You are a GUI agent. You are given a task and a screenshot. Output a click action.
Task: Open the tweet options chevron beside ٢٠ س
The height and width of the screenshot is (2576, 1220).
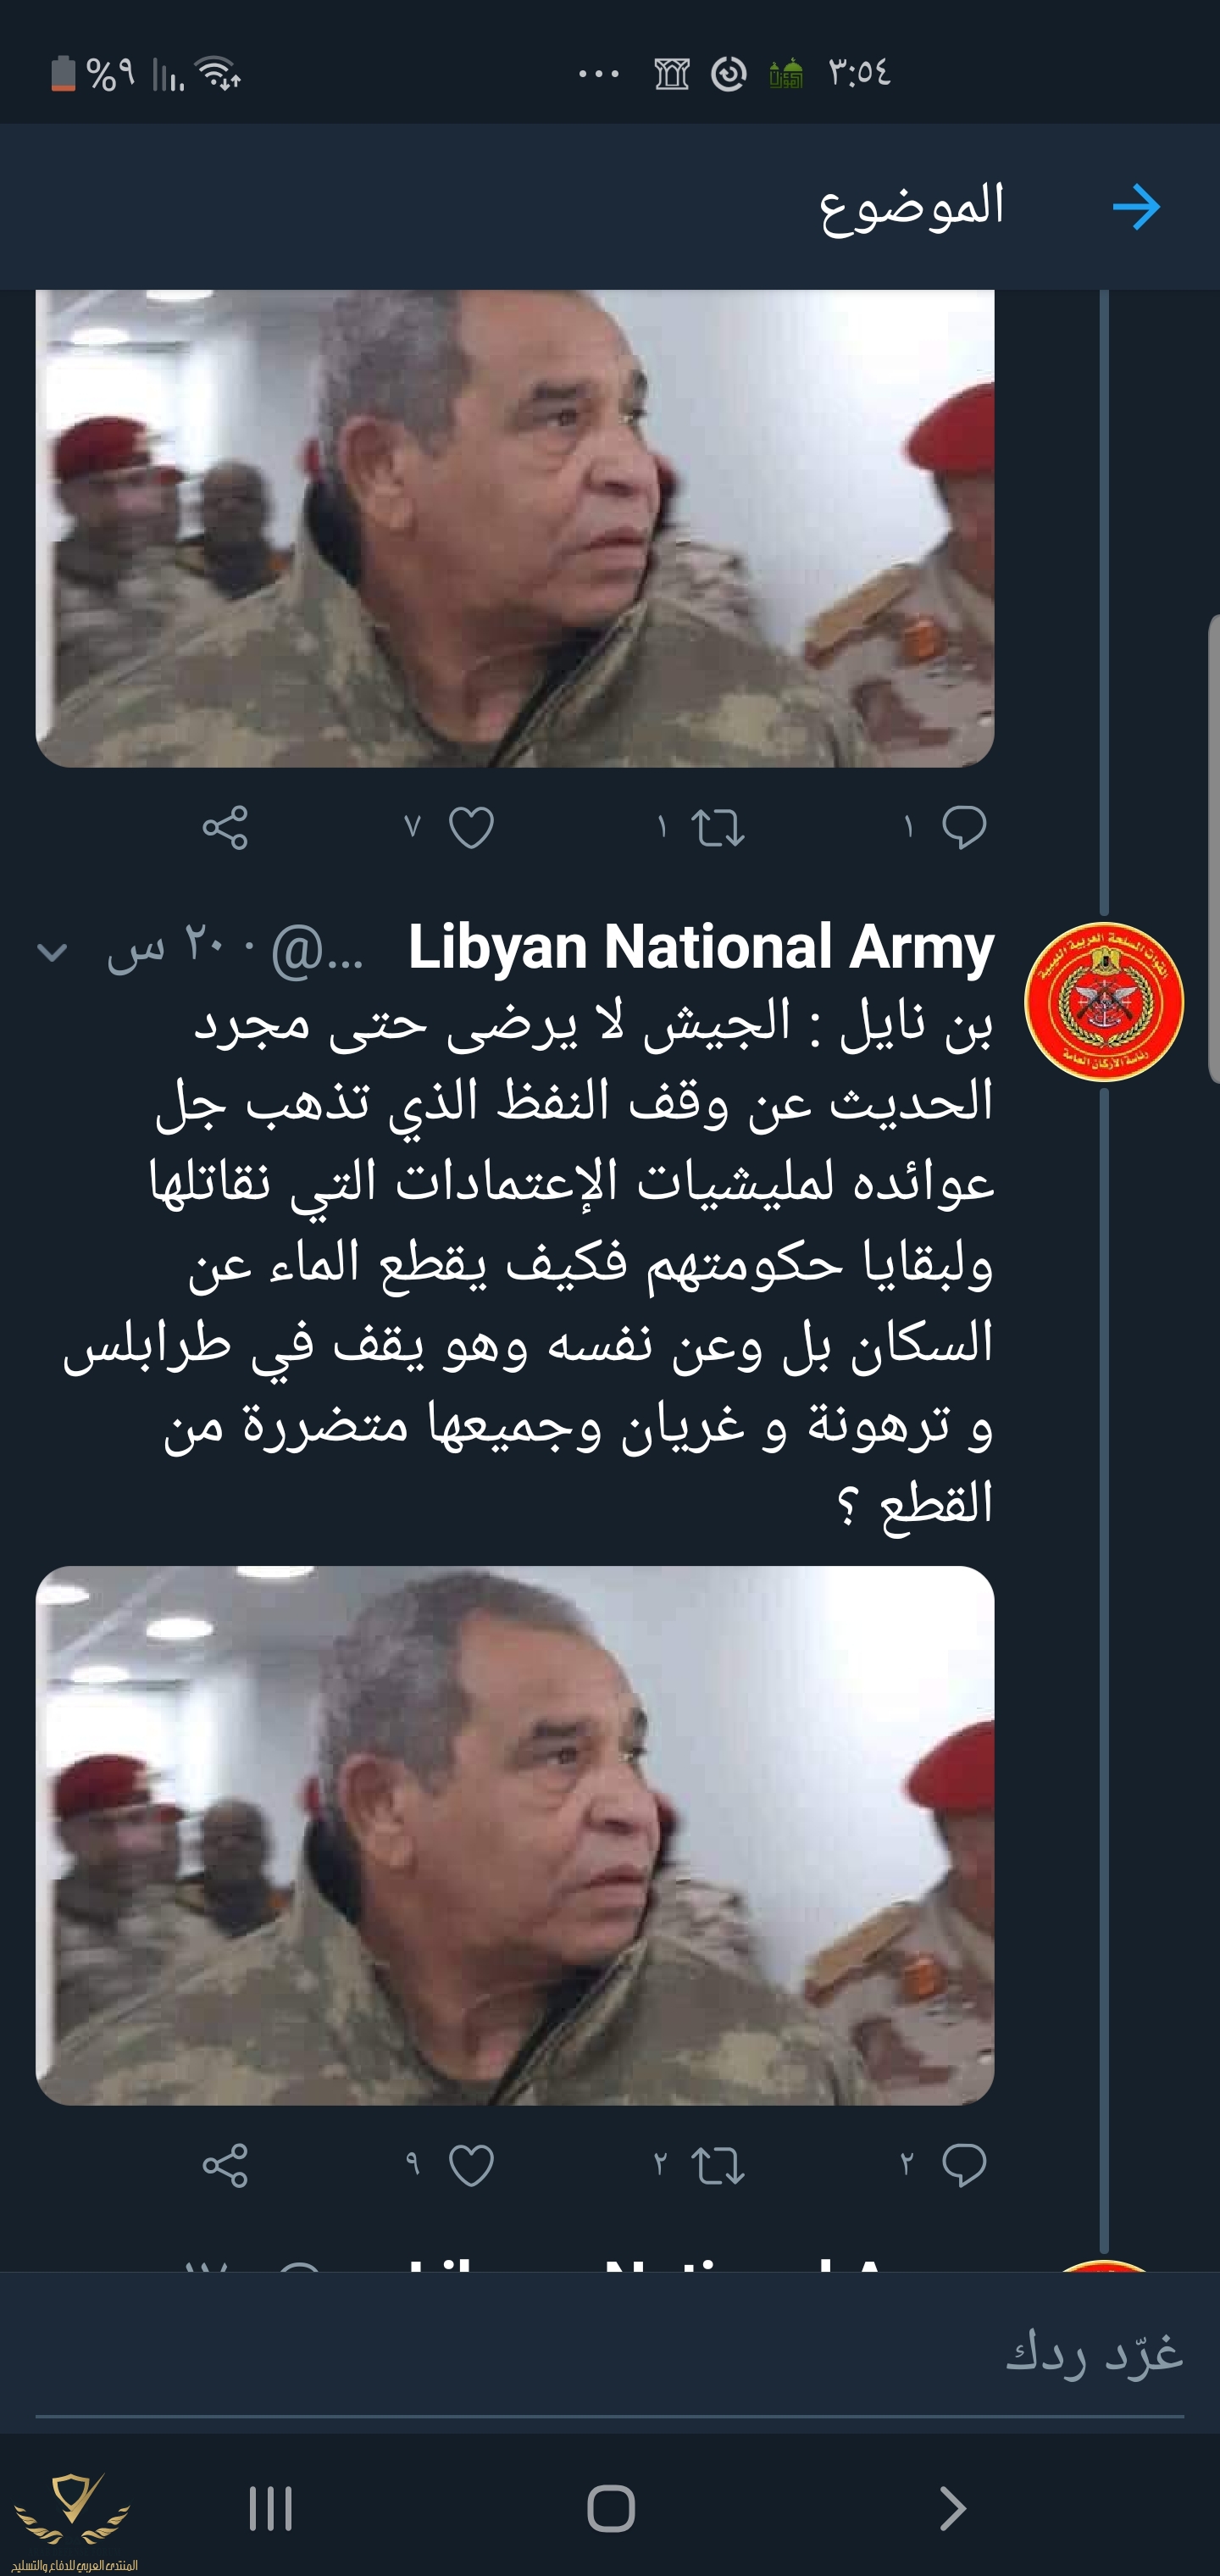coord(52,952)
